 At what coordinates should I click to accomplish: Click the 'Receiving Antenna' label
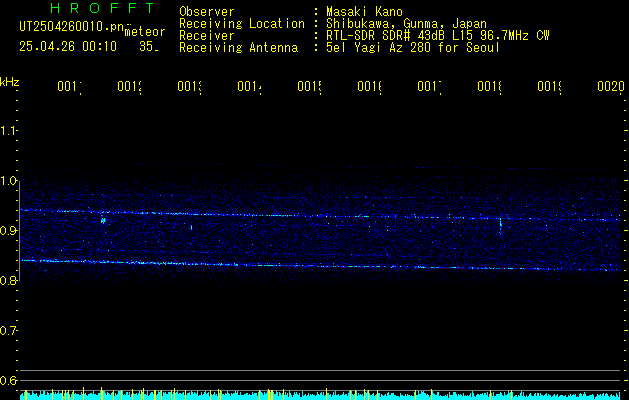[x=238, y=48]
